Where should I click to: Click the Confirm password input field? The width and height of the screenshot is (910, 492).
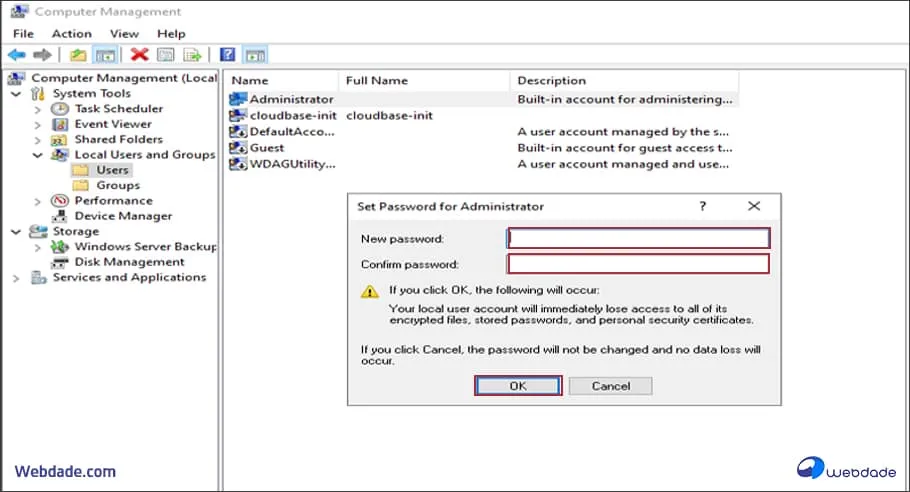pyautogui.click(x=638, y=264)
